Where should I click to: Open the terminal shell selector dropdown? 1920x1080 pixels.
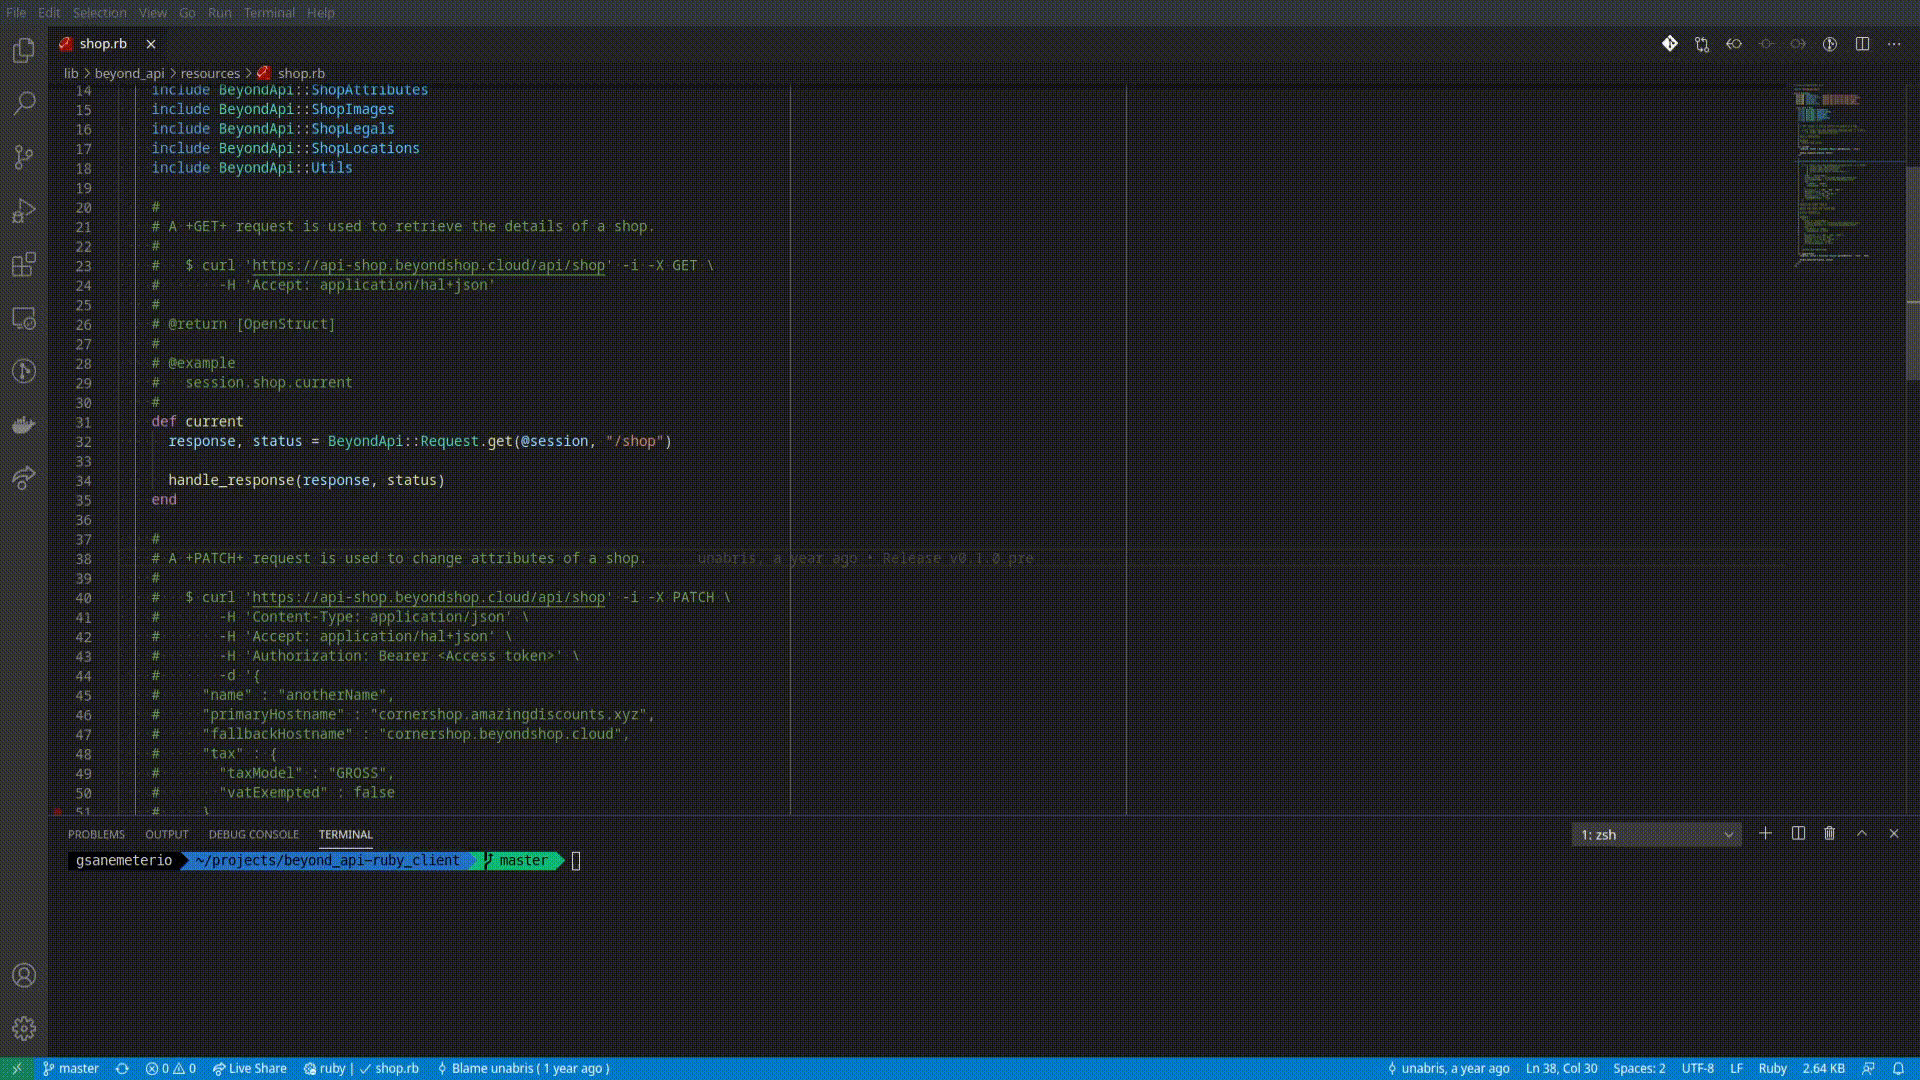point(1656,834)
